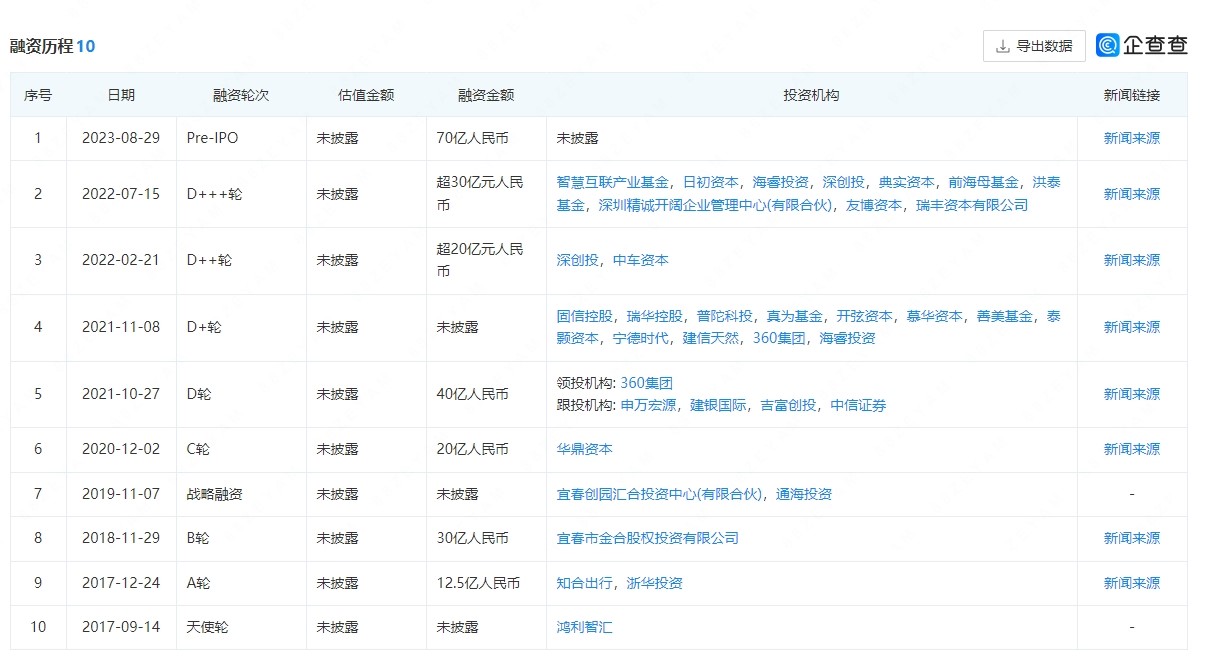Click the 投资机构 column header
Viewport: 1205px width, 671px height.
pos(811,95)
